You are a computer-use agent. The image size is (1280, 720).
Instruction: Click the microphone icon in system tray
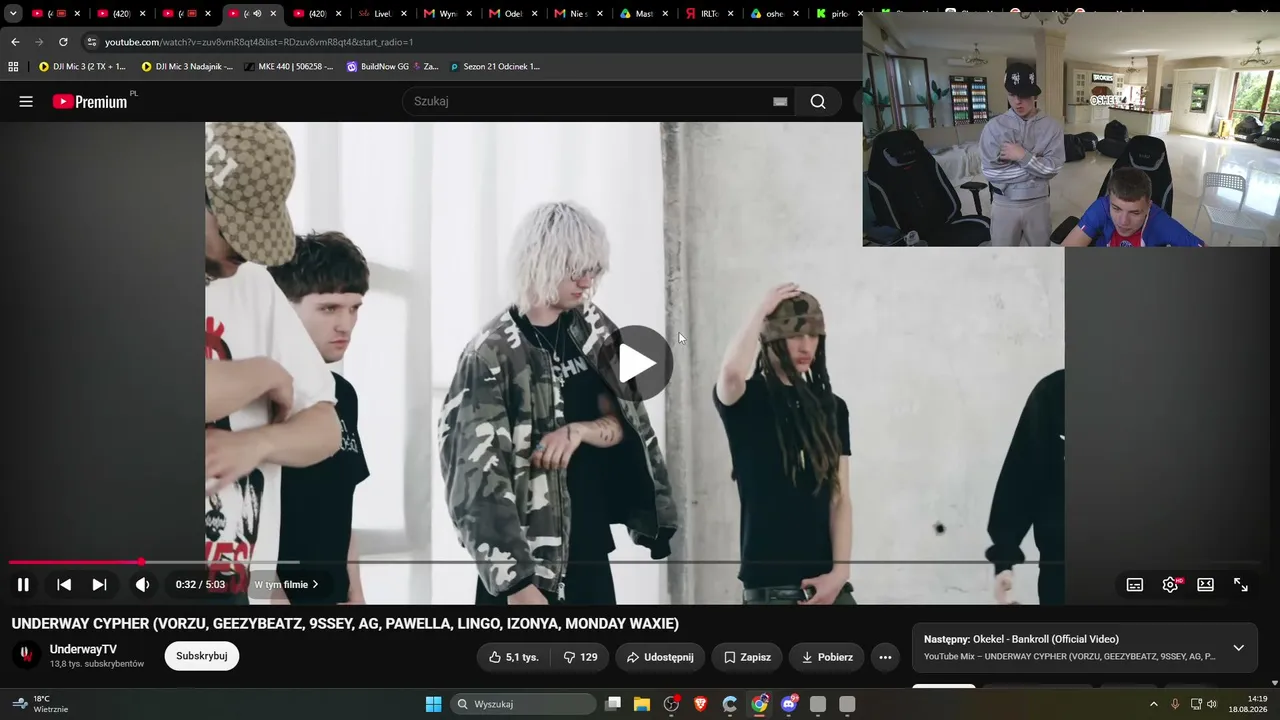coord(1175,704)
